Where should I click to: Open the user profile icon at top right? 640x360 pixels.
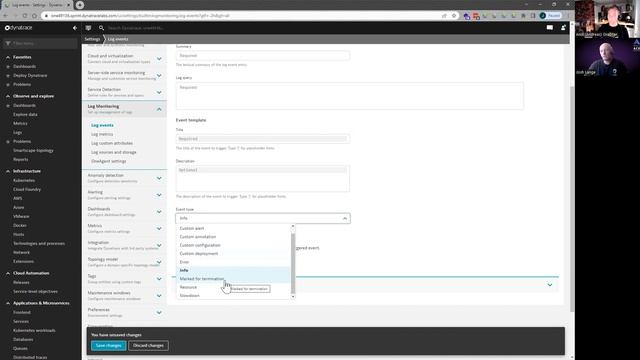(563, 28)
